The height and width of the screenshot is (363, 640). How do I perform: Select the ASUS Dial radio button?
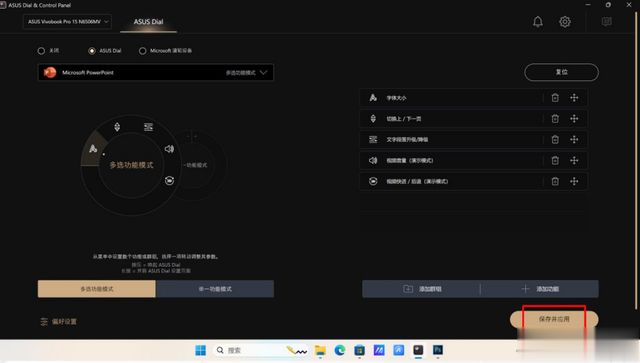(92, 51)
